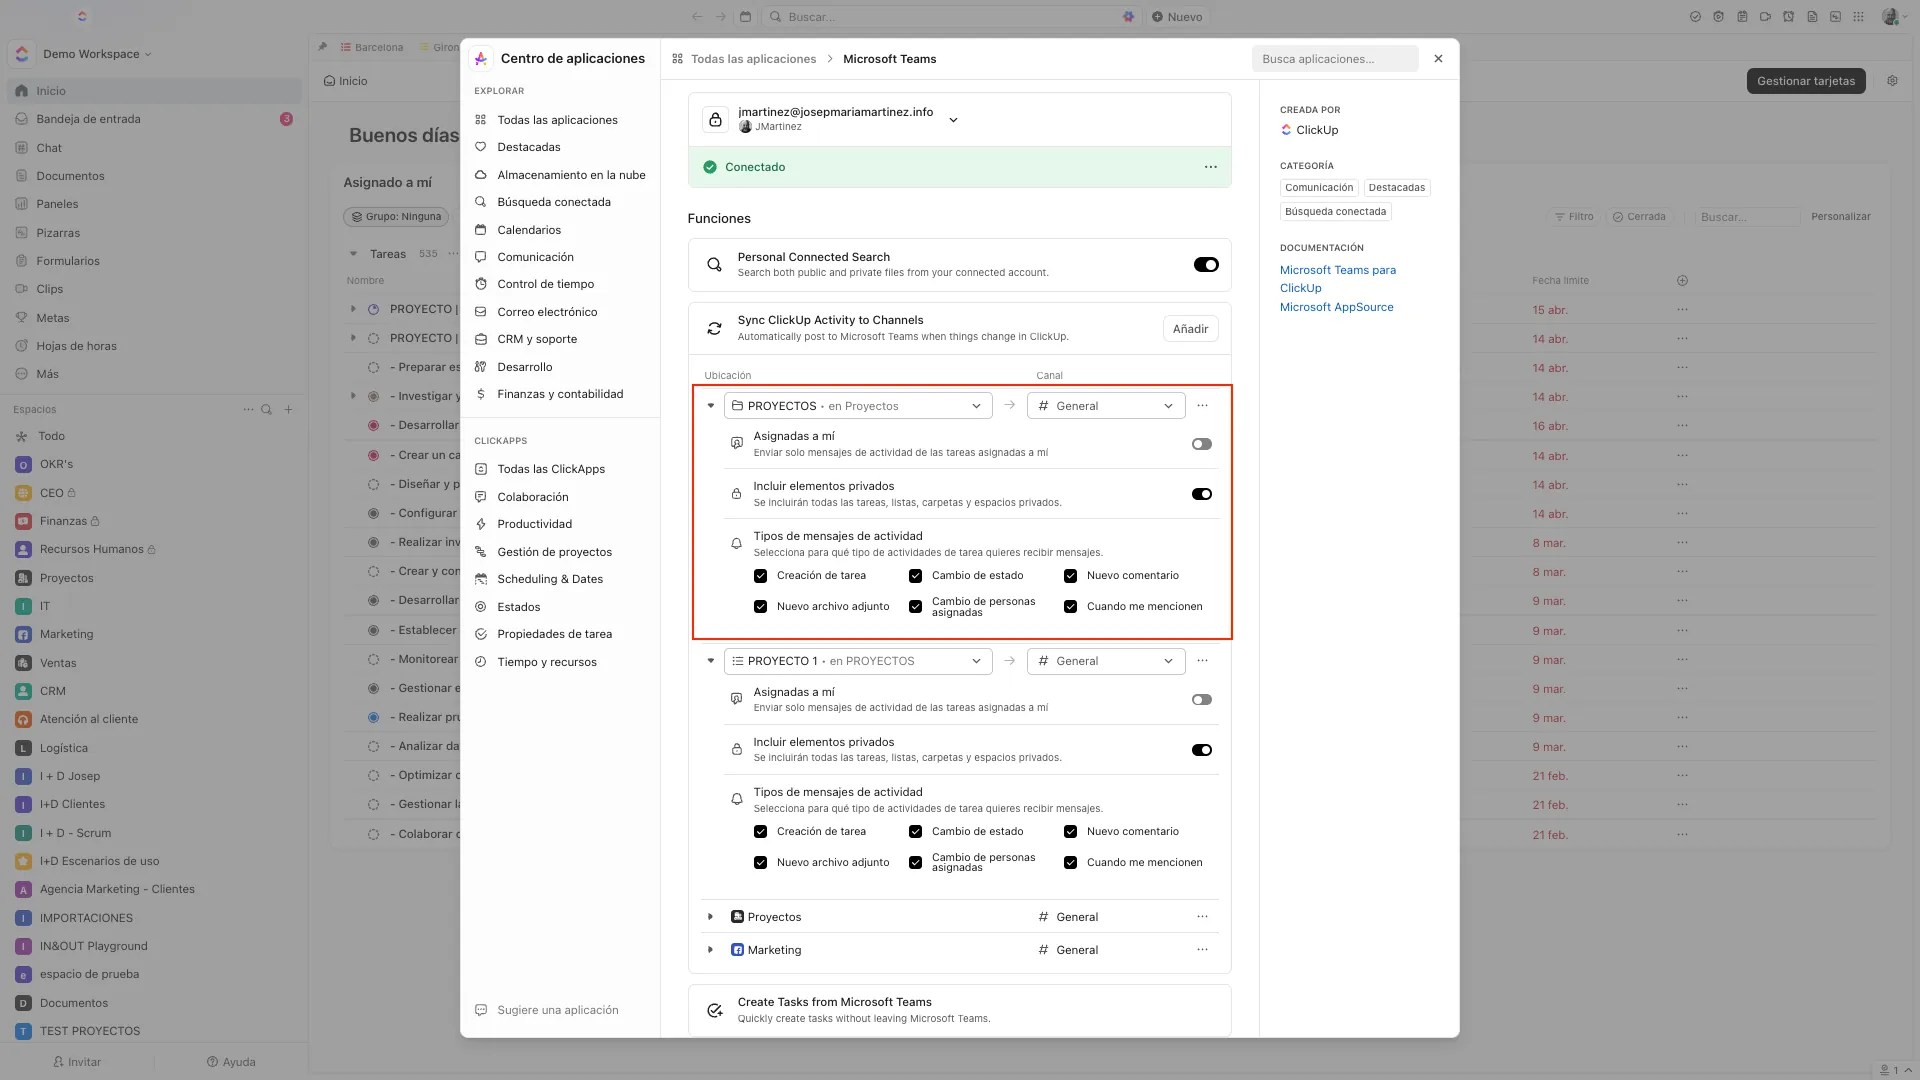Click the Busca aplicaciones search field
The height and width of the screenshot is (1080, 1920).
tap(1334, 59)
